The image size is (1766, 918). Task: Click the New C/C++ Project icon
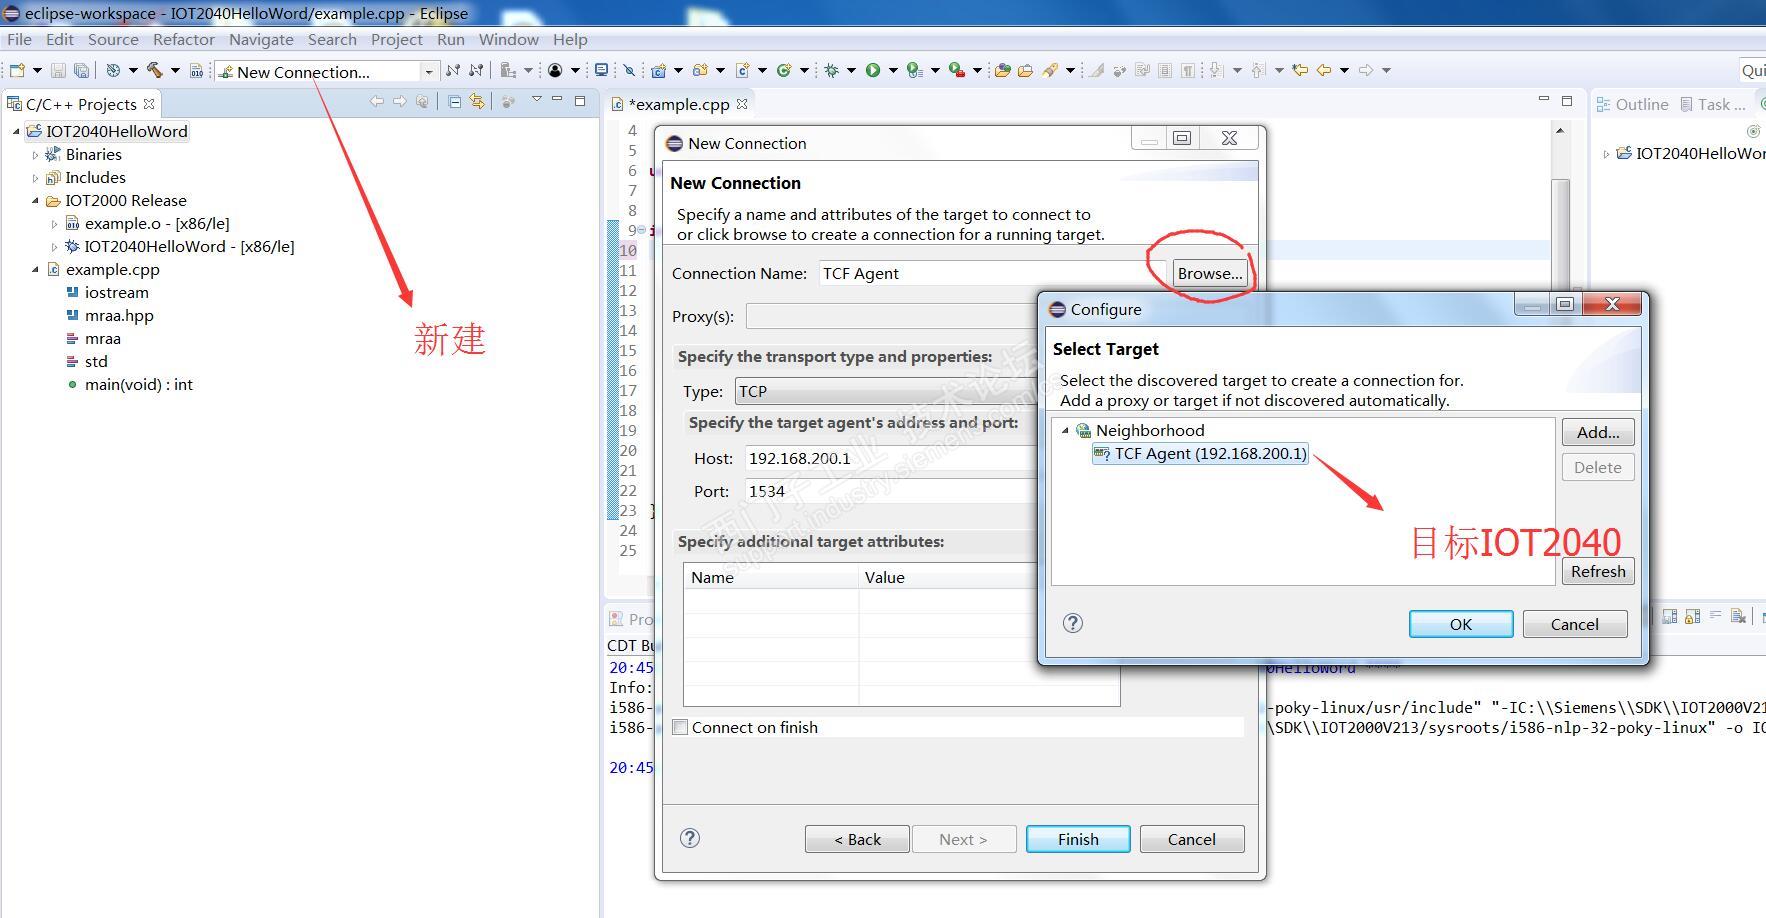pos(658,70)
